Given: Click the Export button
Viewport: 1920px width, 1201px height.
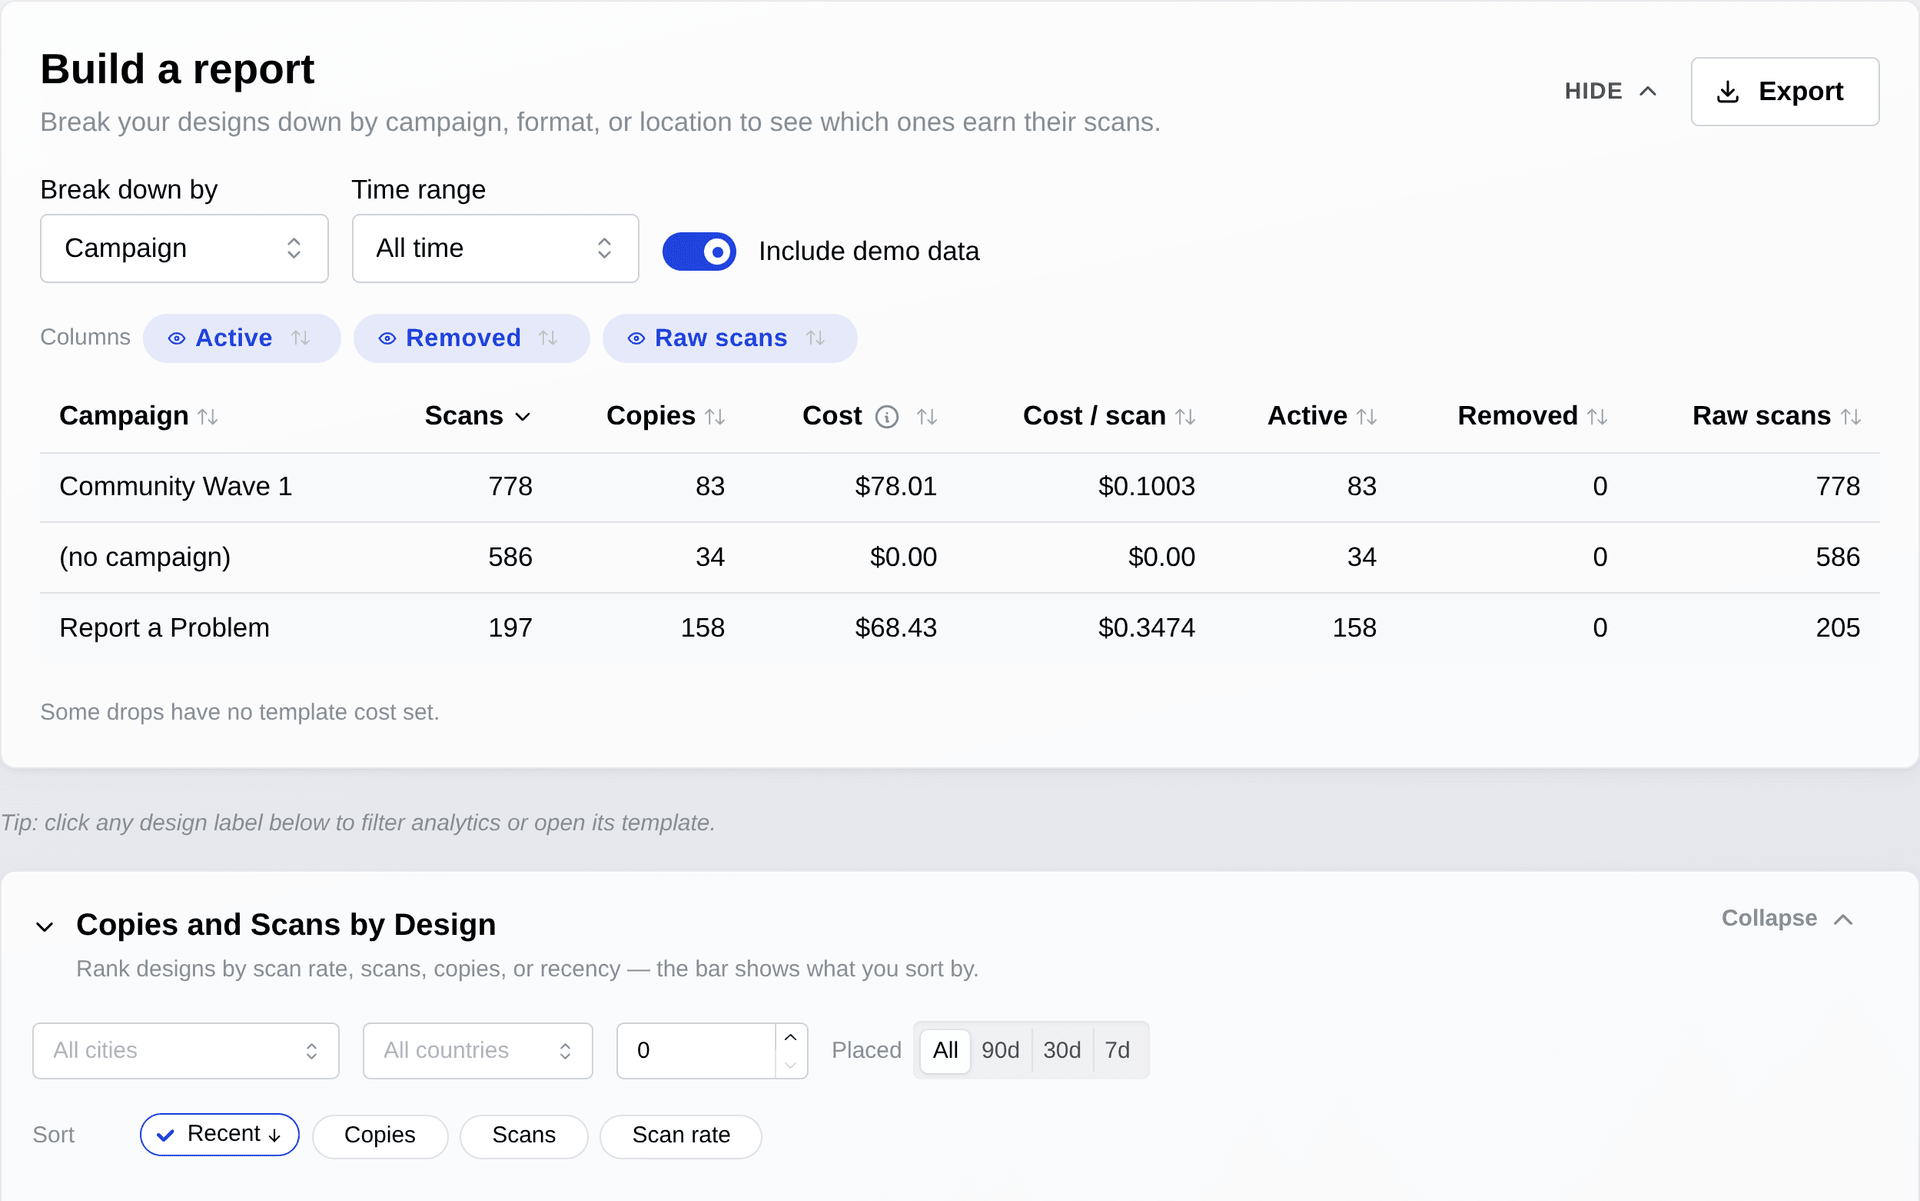Looking at the screenshot, I should click(1785, 91).
